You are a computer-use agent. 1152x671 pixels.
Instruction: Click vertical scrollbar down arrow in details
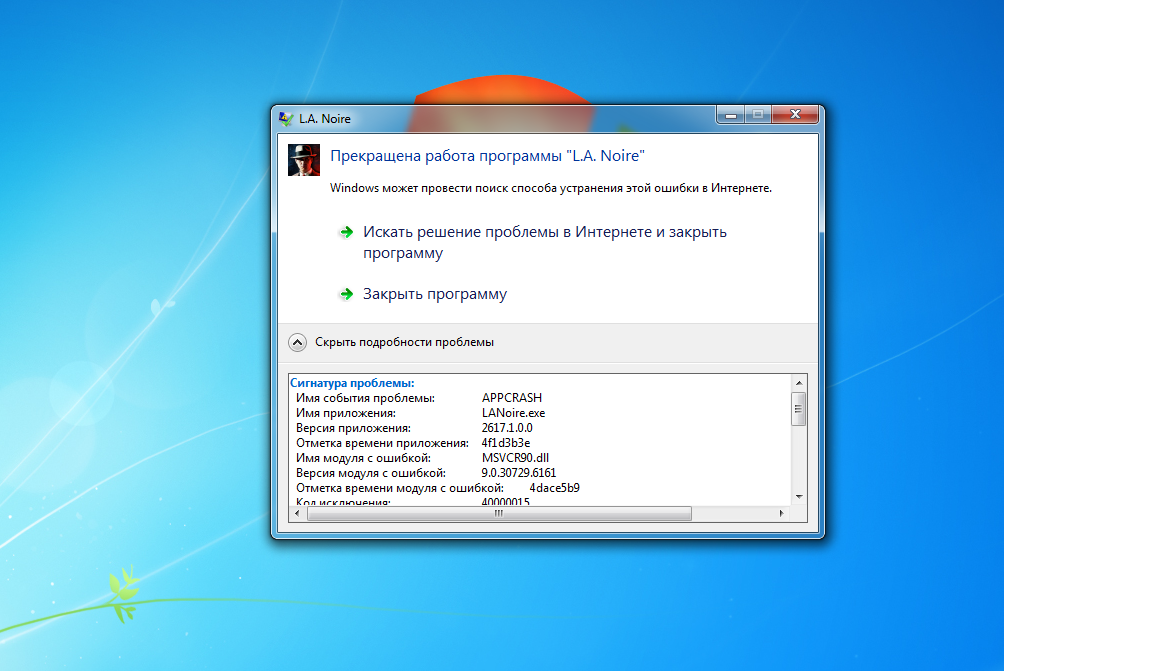click(x=799, y=497)
